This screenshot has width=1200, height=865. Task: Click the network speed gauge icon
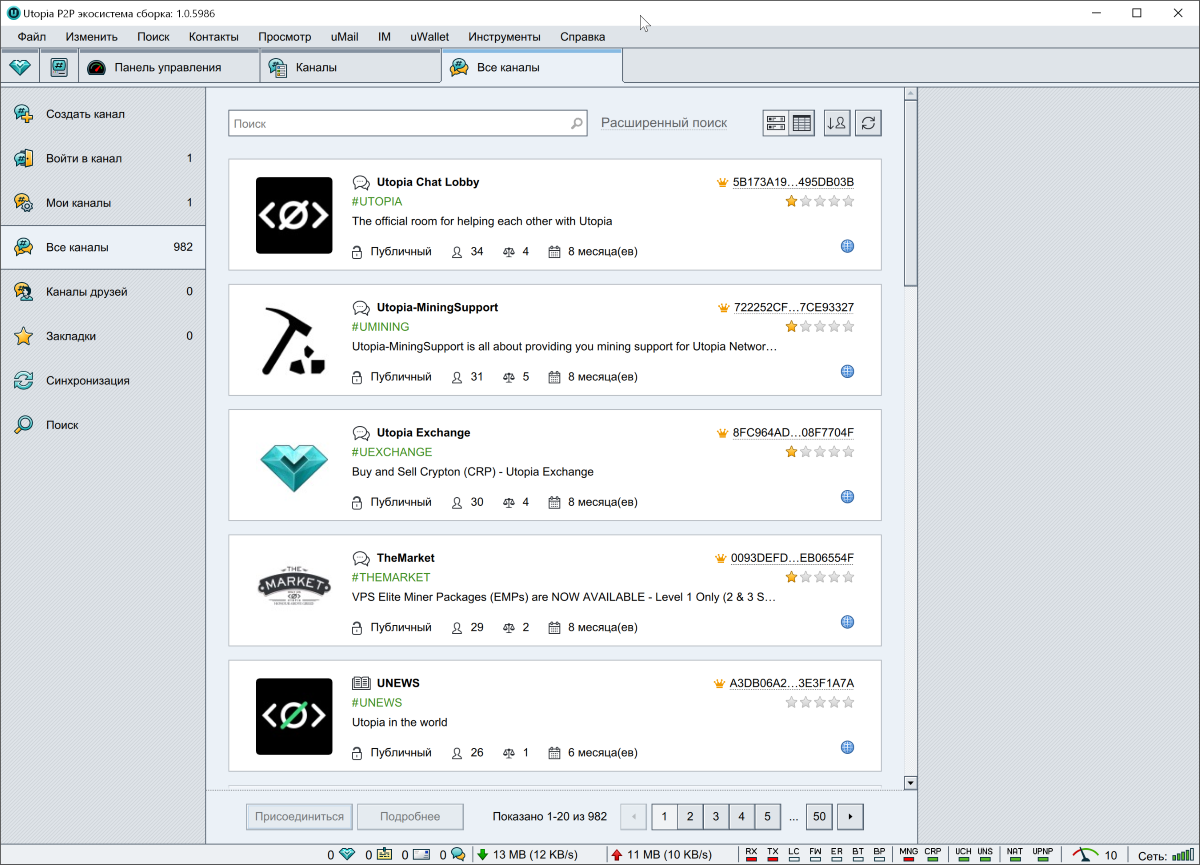[x=1085, y=854]
